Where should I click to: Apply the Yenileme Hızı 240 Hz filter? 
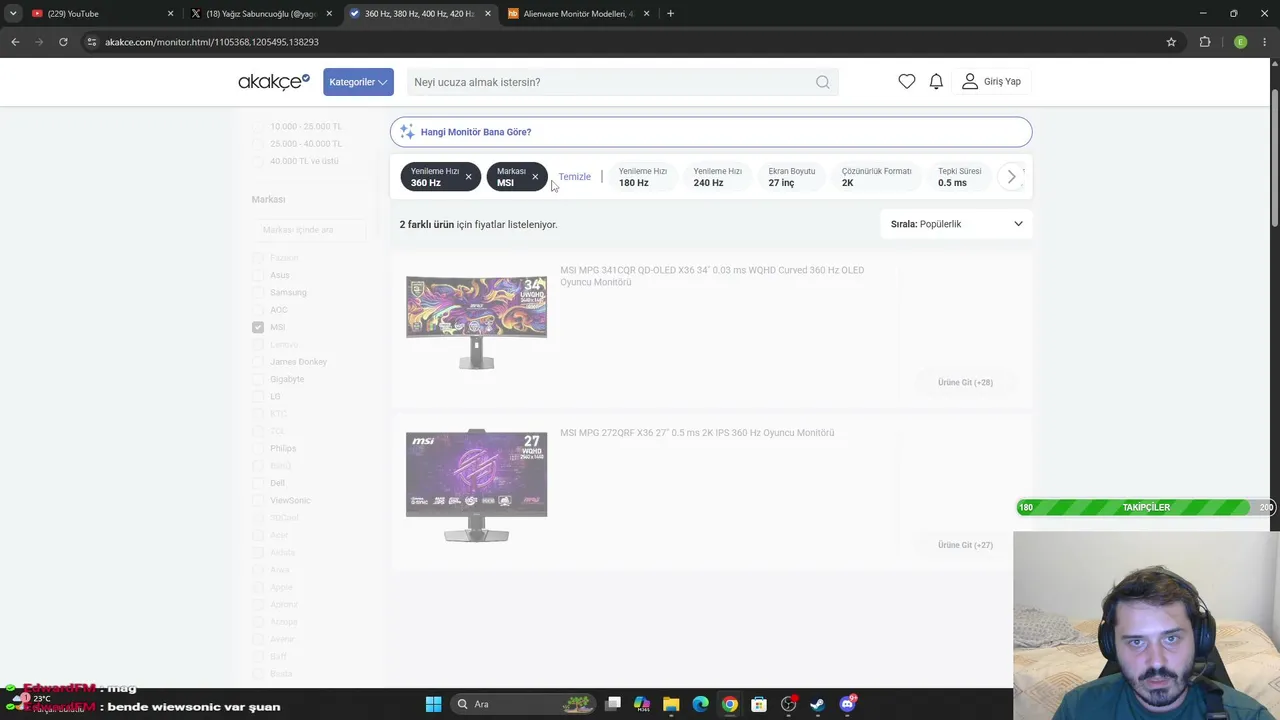(x=717, y=177)
